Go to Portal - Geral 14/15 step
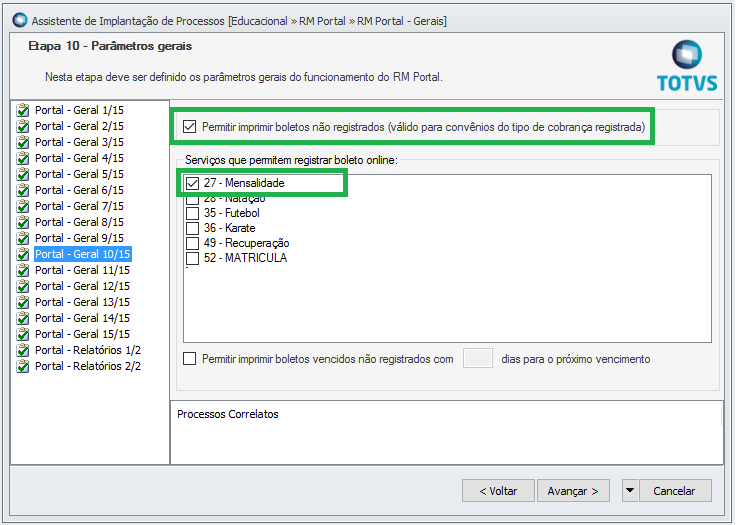The height and width of the screenshot is (525, 750). (82, 318)
